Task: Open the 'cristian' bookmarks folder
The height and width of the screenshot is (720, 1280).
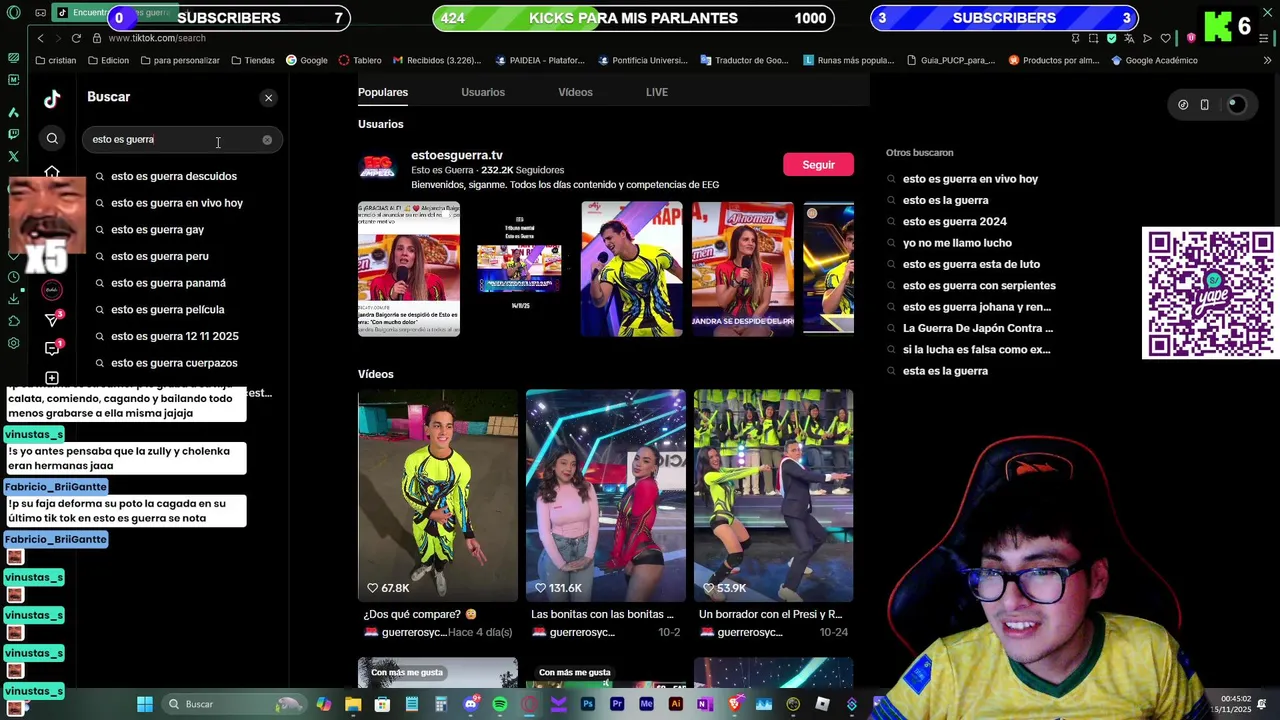Action: click(55, 60)
